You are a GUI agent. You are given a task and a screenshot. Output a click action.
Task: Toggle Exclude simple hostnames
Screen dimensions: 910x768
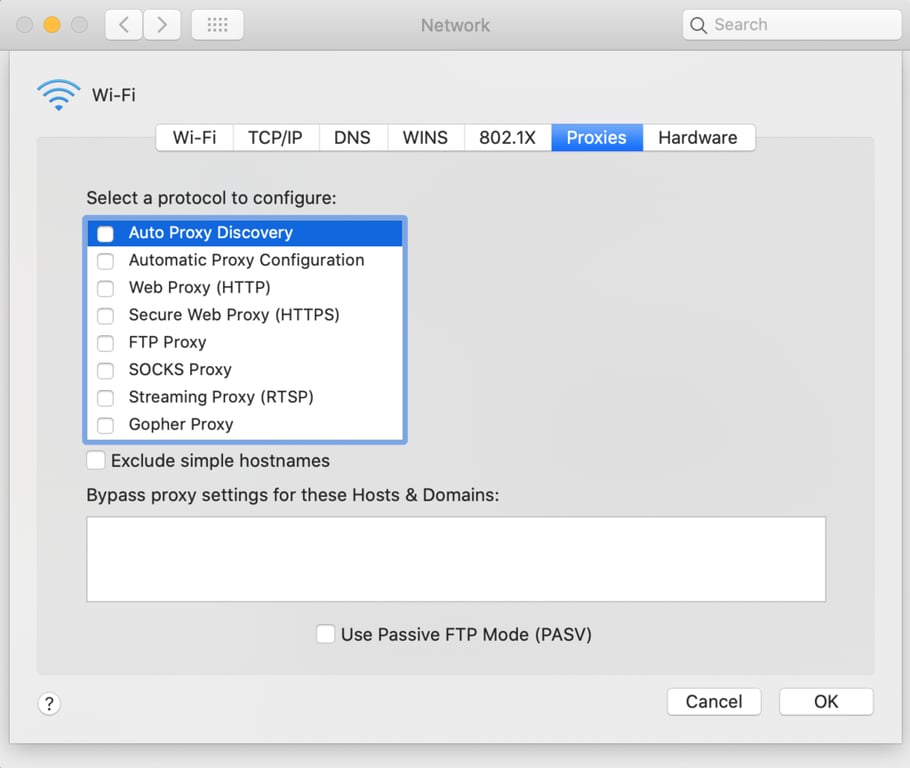click(x=95, y=460)
